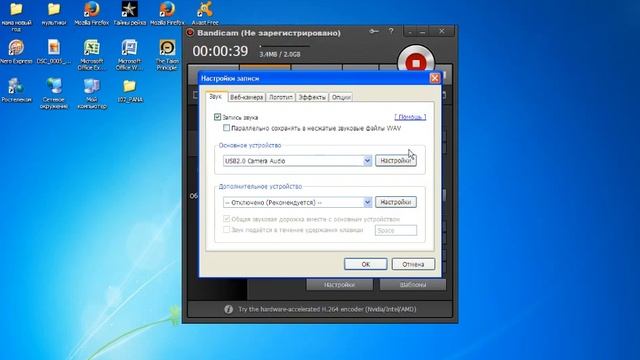This screenshot has width=640, height=360.
Task: Select the Microsoft Office Excel shortcut
Action: (x=92, y=55)
